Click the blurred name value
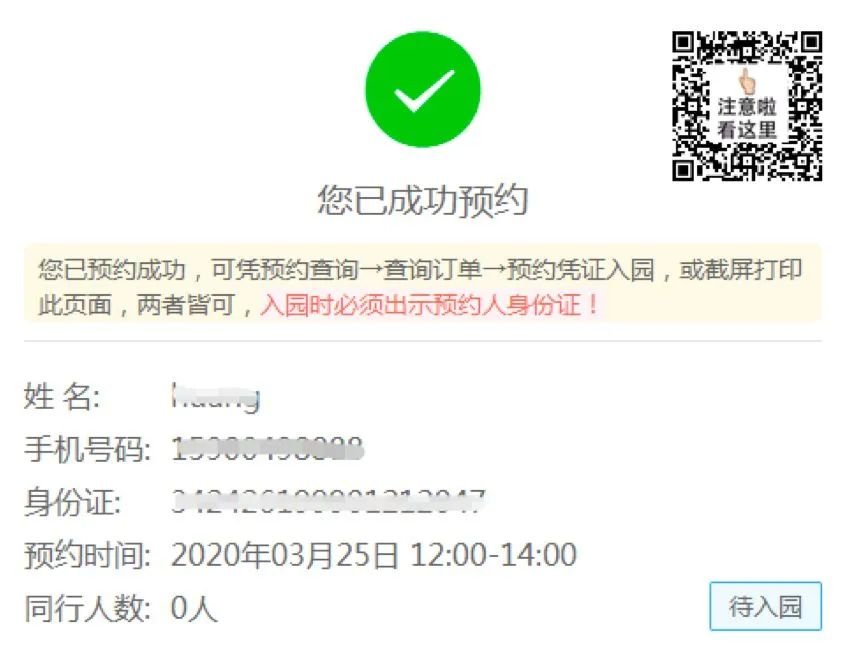 (216, 397)
